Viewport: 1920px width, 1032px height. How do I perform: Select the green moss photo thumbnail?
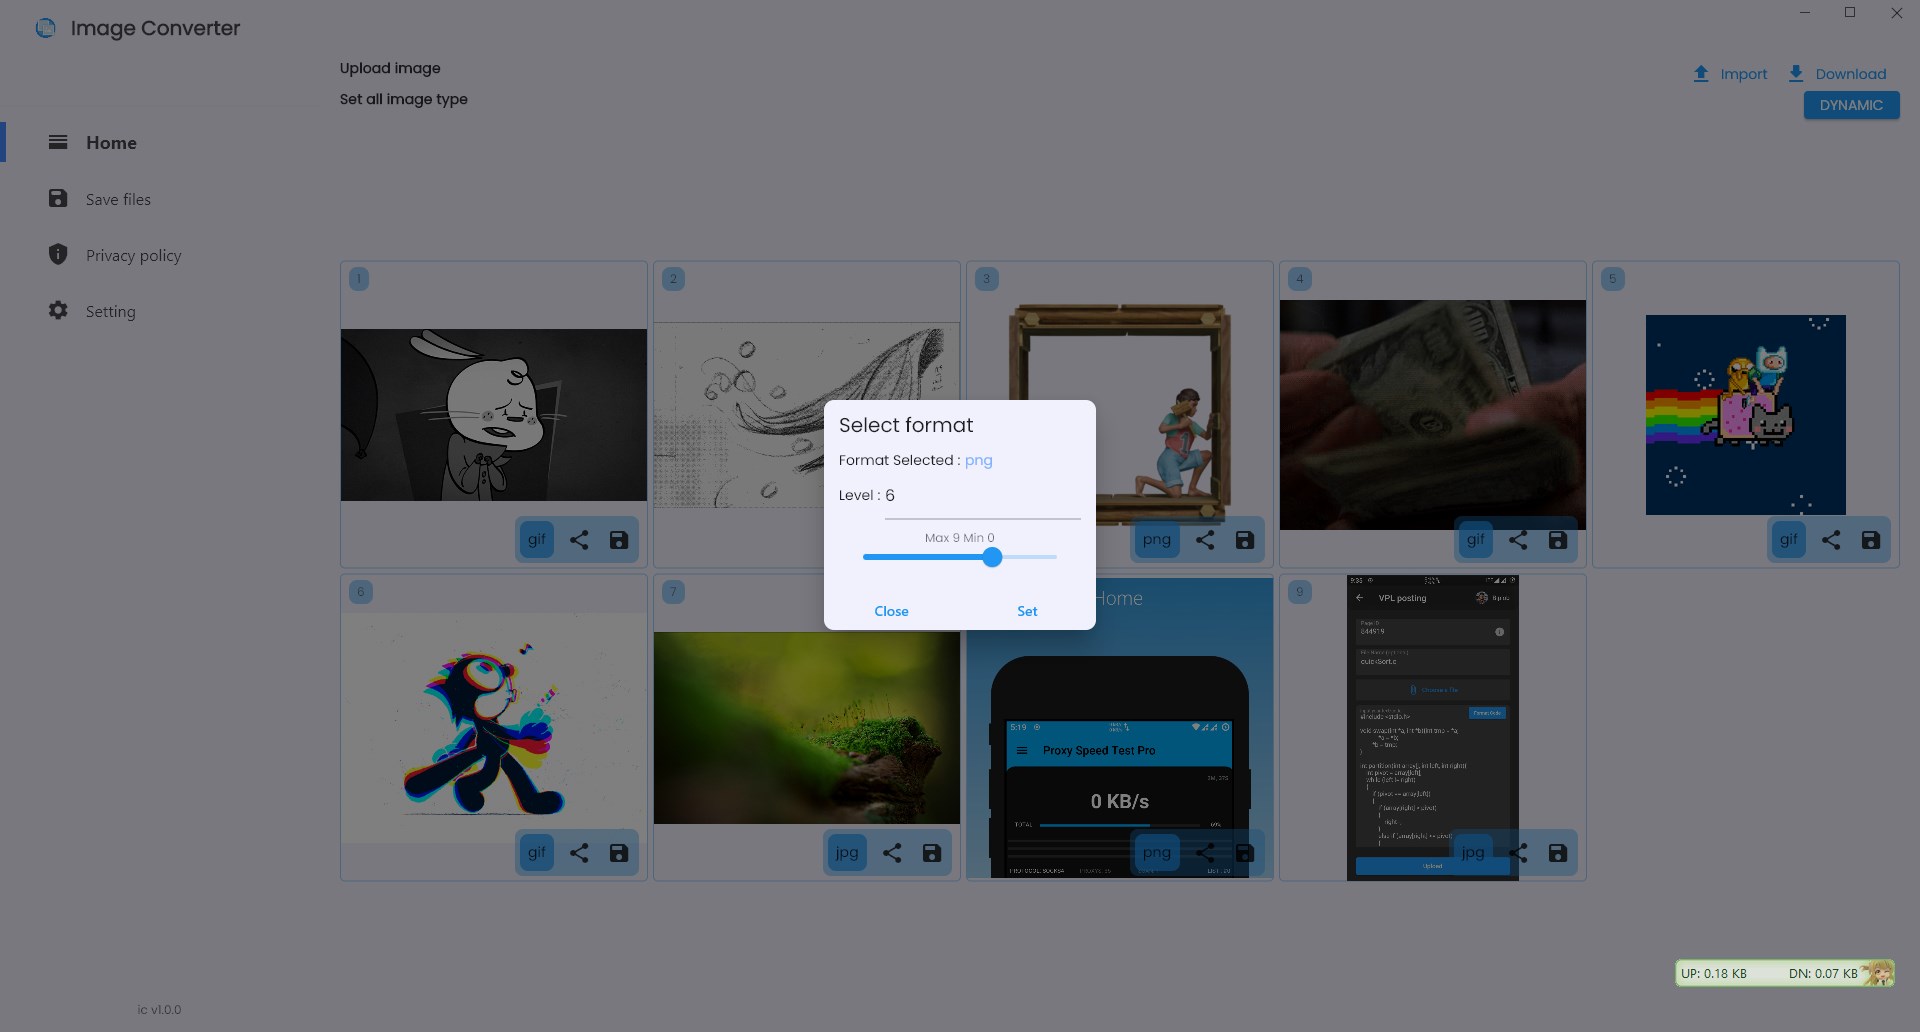807,728
